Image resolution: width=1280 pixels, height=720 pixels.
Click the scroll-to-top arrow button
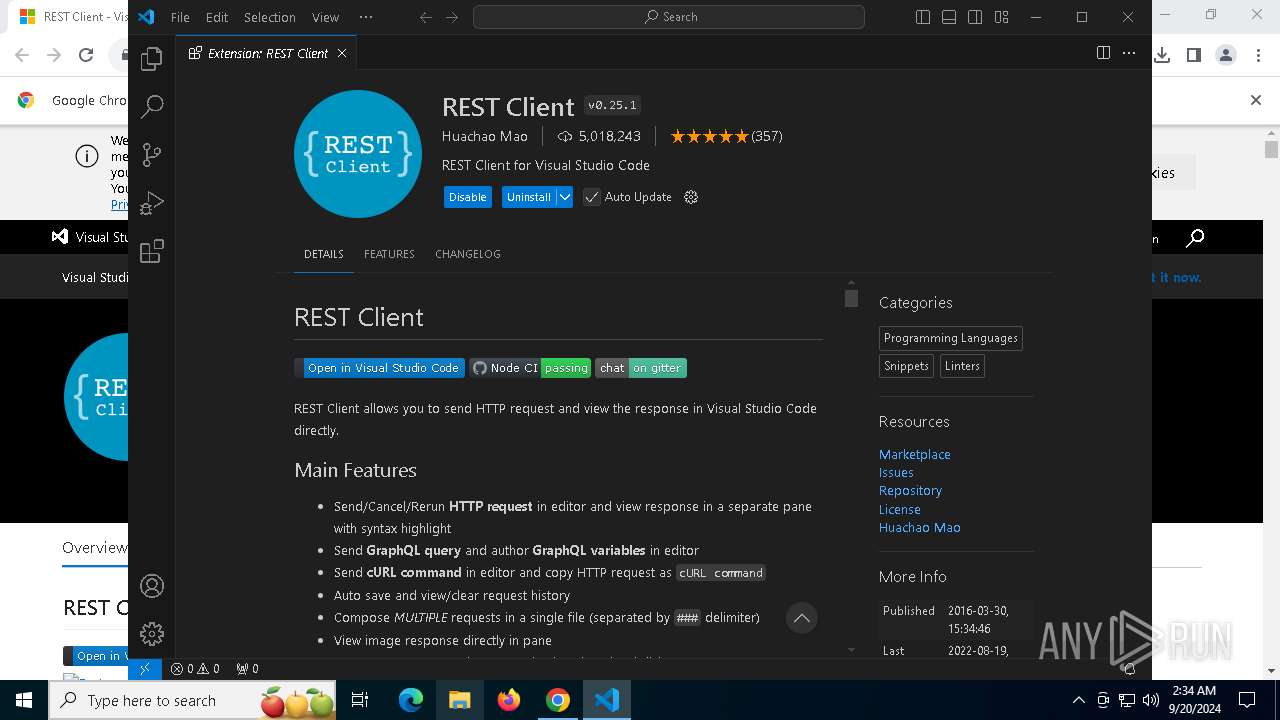click(801, 618)
